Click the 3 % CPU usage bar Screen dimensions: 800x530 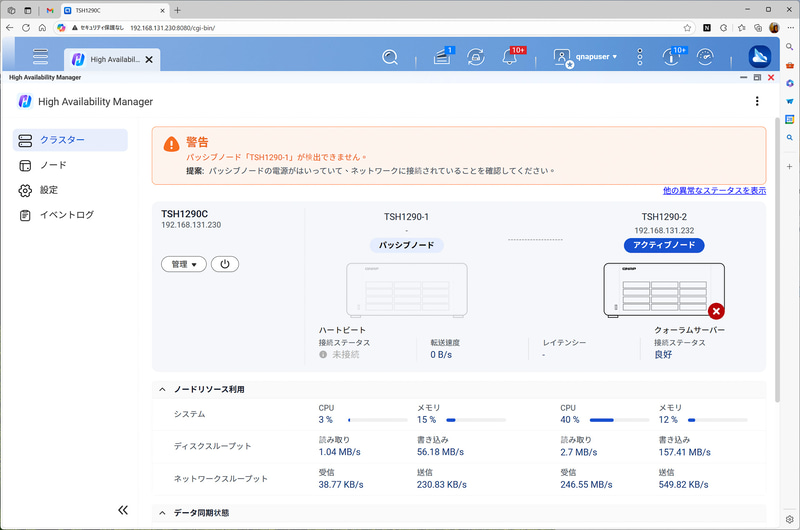378,420
